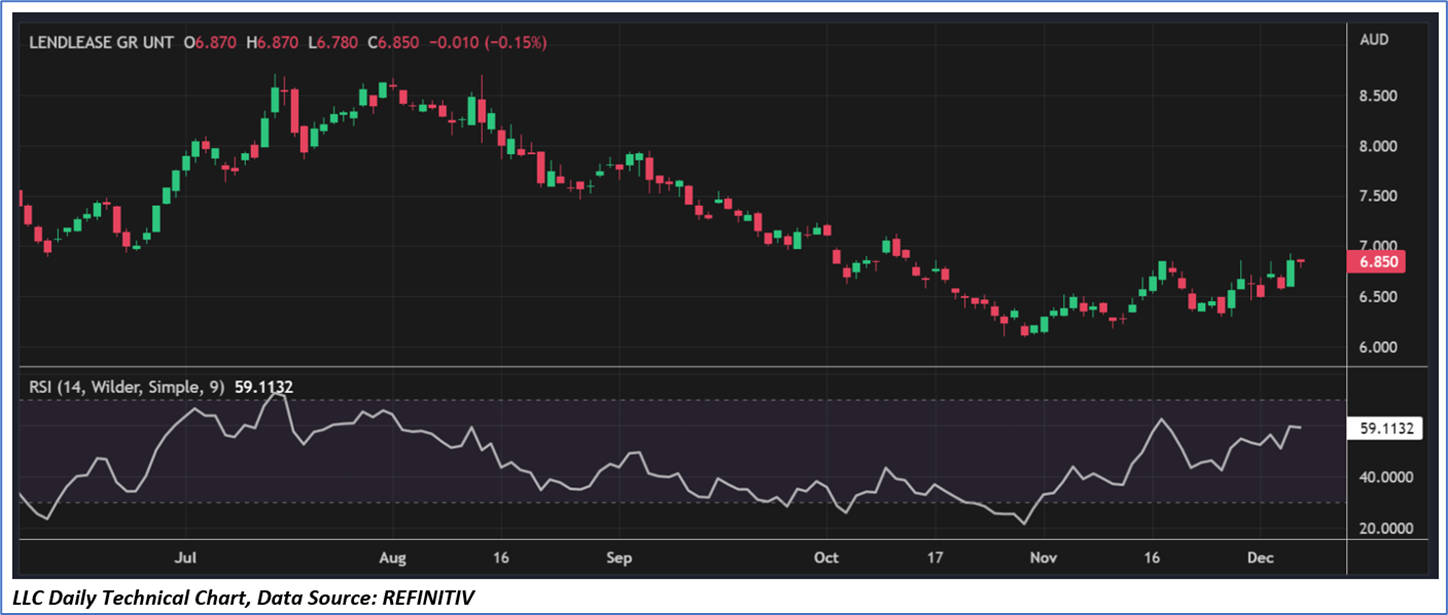This screenshot has height=615, width=1448.
Task: Open the RSI (14, Wilder, Simple, 9) indicator legend
Action: tap(128, 387)
